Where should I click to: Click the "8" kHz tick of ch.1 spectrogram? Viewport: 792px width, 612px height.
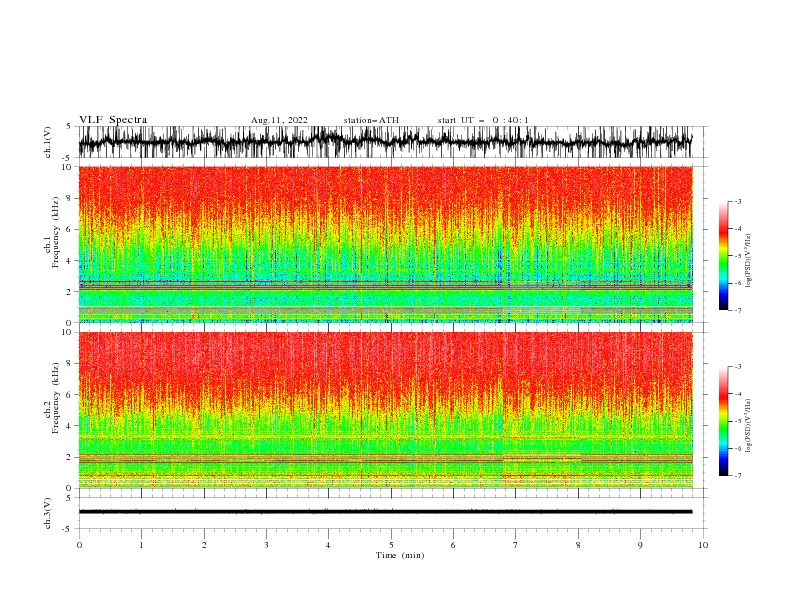(69, 198)
